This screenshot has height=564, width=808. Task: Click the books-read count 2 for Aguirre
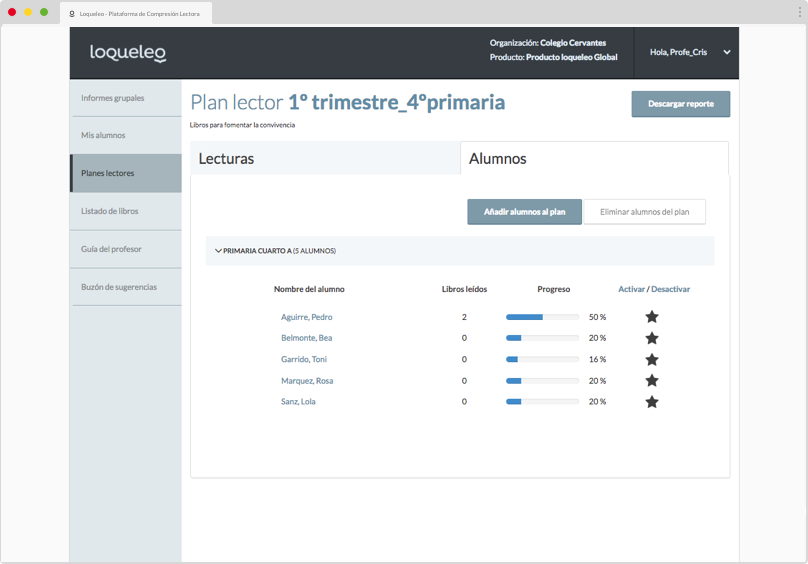pyautogui.click(x=464, y=317)
